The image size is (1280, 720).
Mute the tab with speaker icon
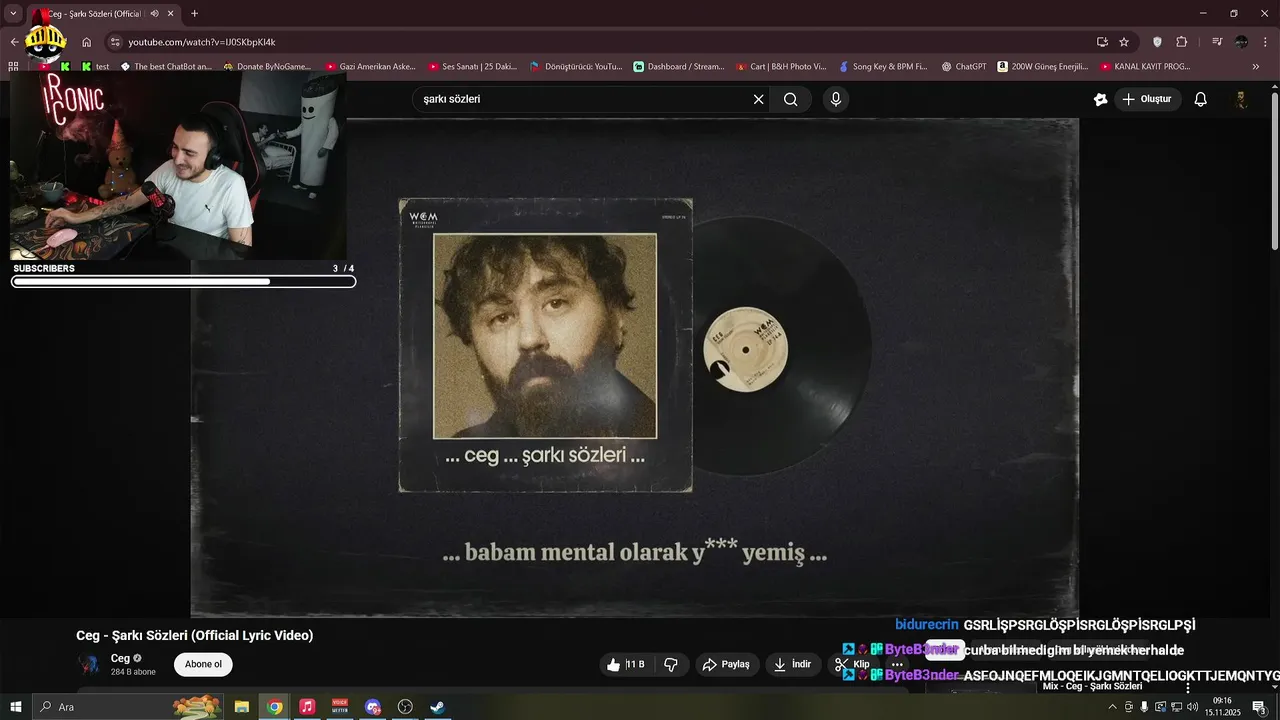[154, 14]
